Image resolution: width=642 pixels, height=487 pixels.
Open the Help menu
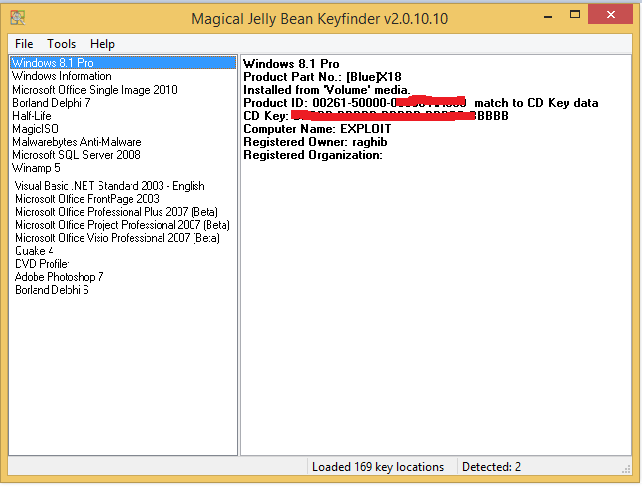pyautogui.click(x=102, y=44)
